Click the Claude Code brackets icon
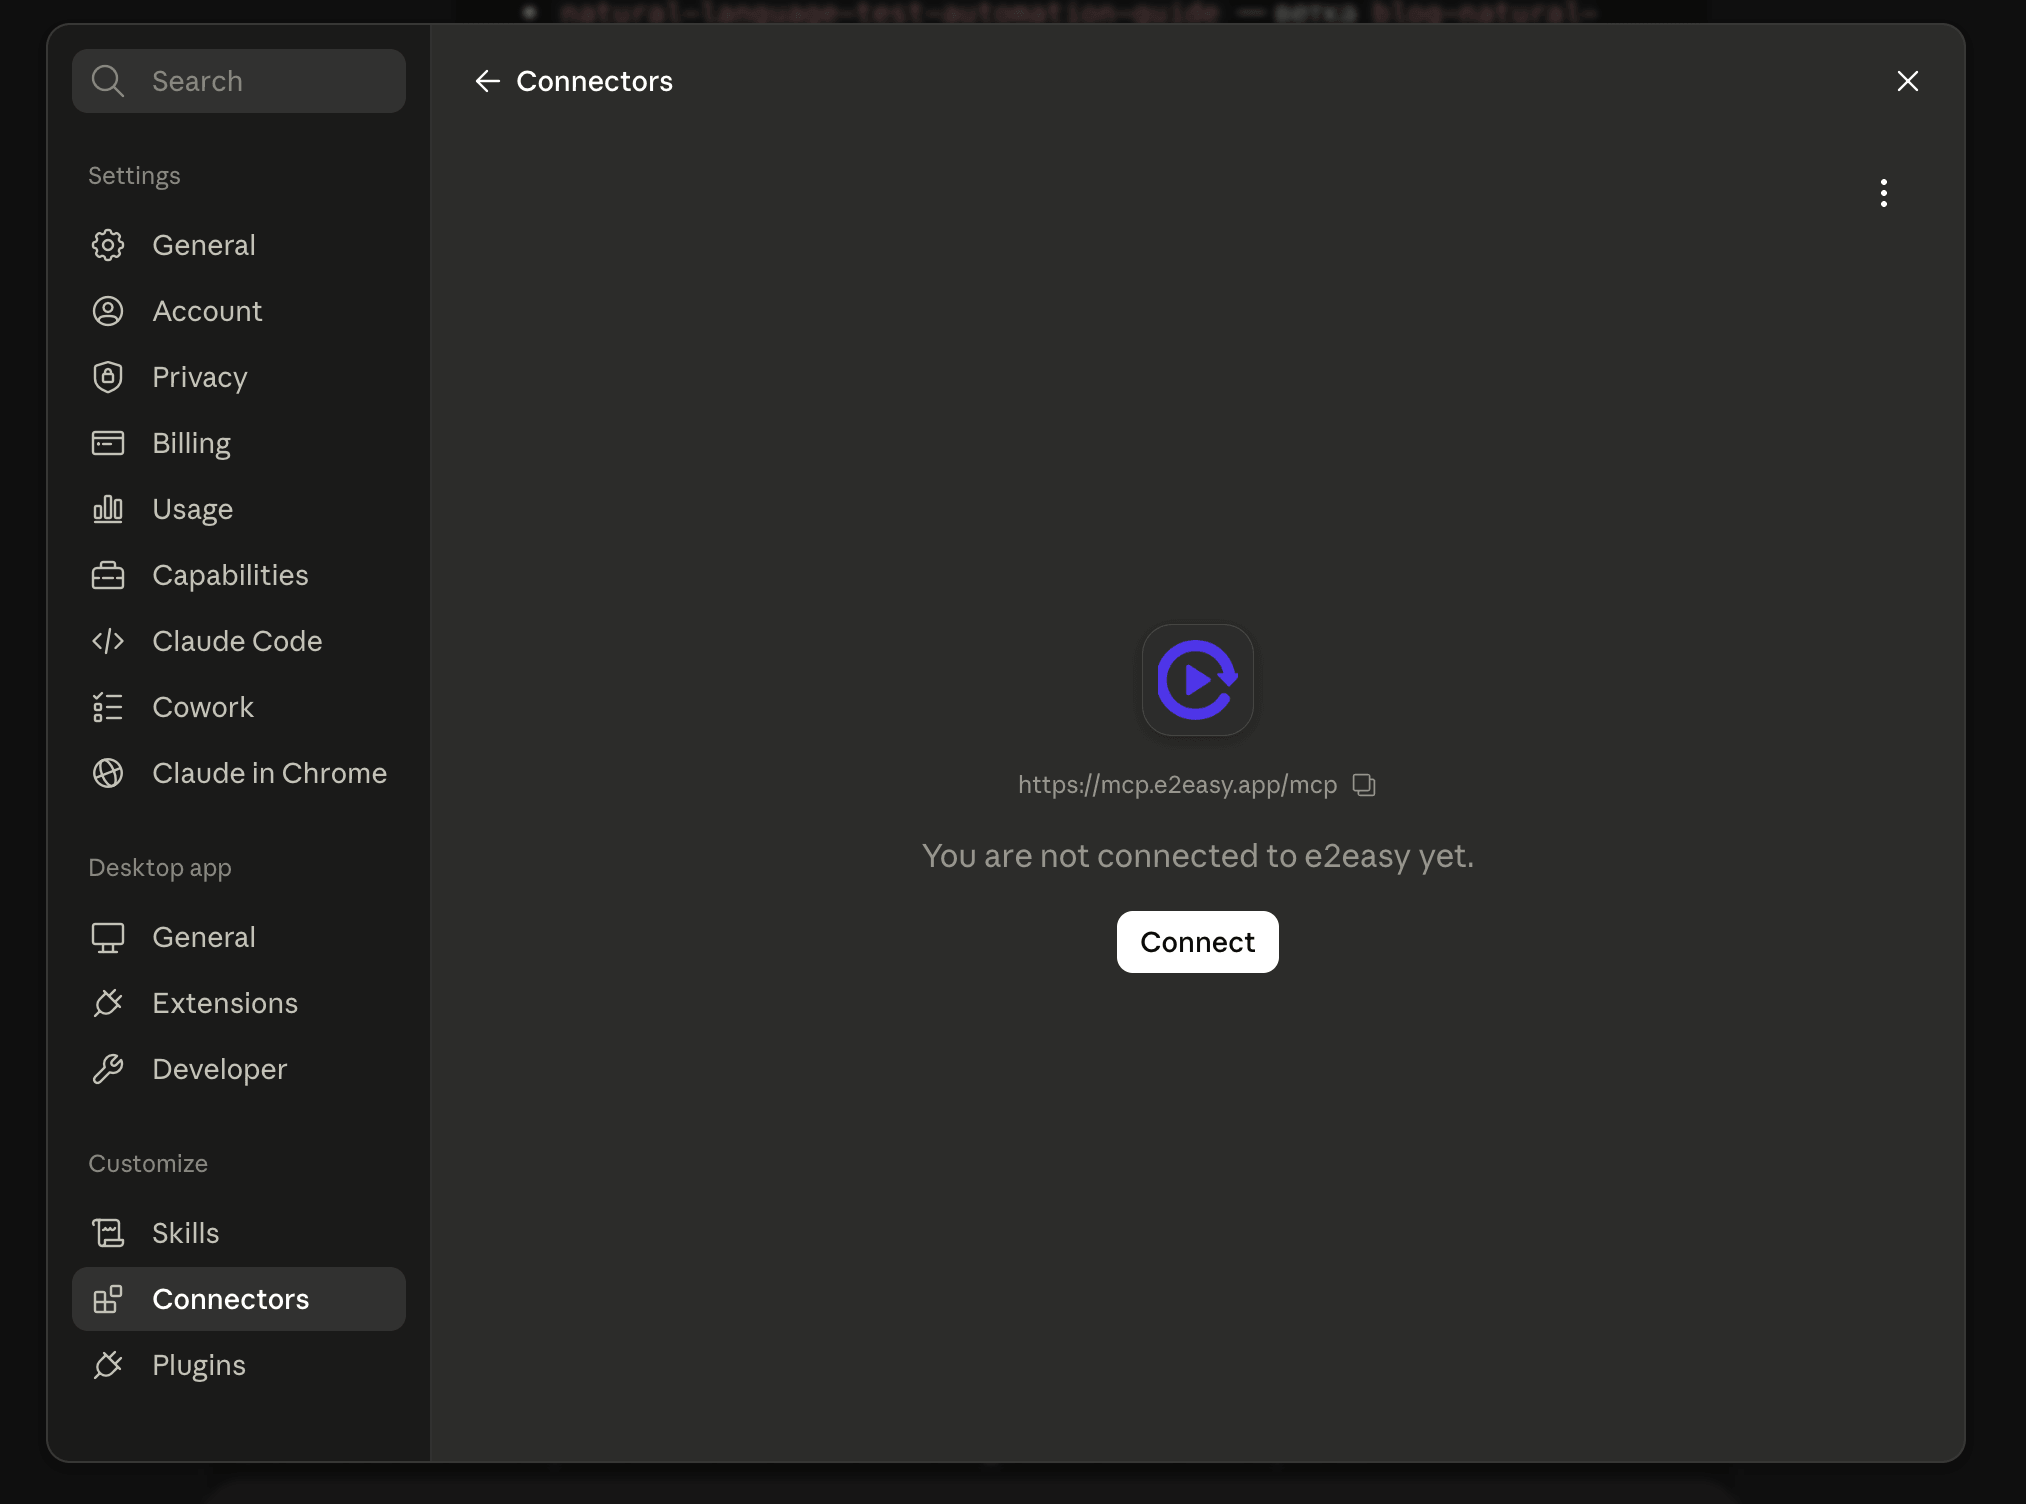The image size is (2026, 1504). tap(108, 641)
